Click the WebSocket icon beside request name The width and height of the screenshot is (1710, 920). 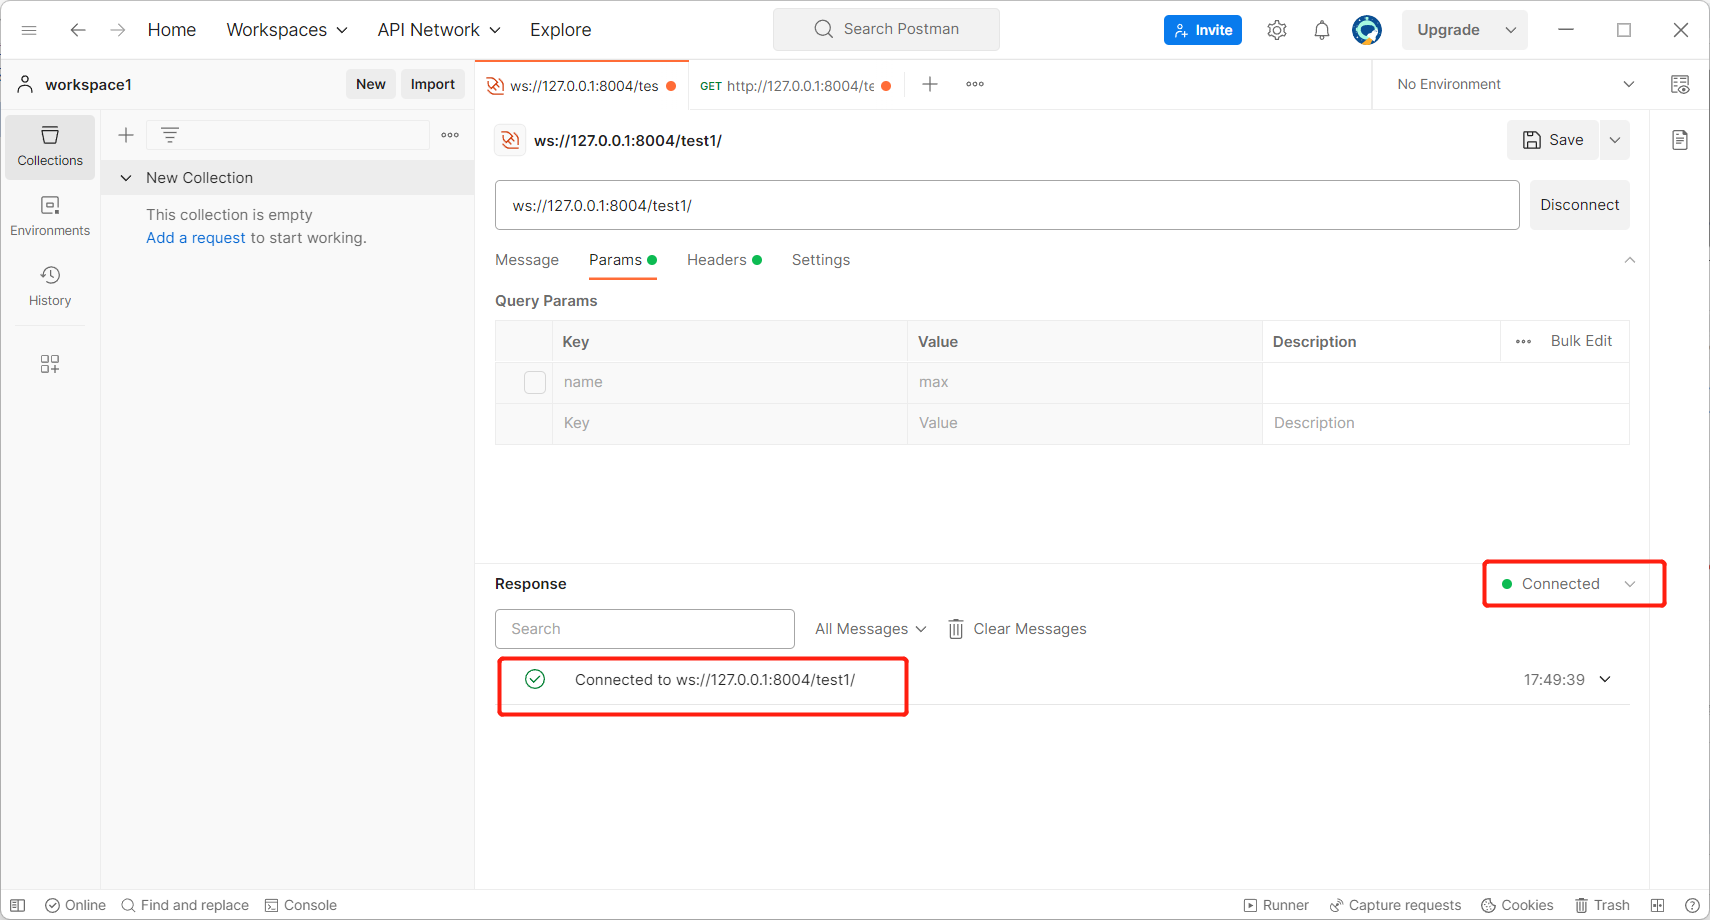click(510, 140)
